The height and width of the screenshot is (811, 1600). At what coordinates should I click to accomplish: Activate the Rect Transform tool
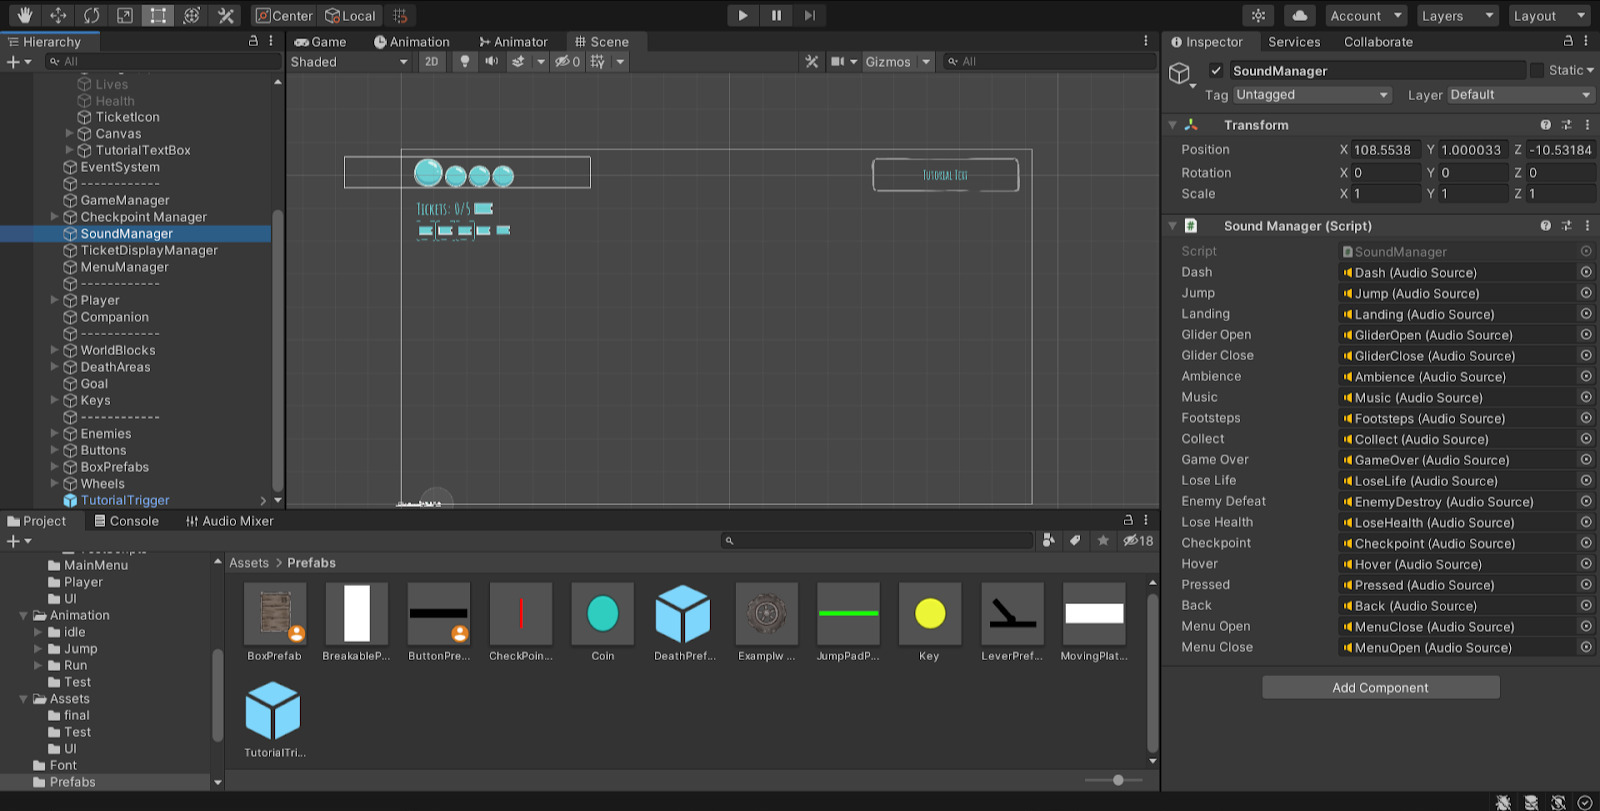(158, 15)
